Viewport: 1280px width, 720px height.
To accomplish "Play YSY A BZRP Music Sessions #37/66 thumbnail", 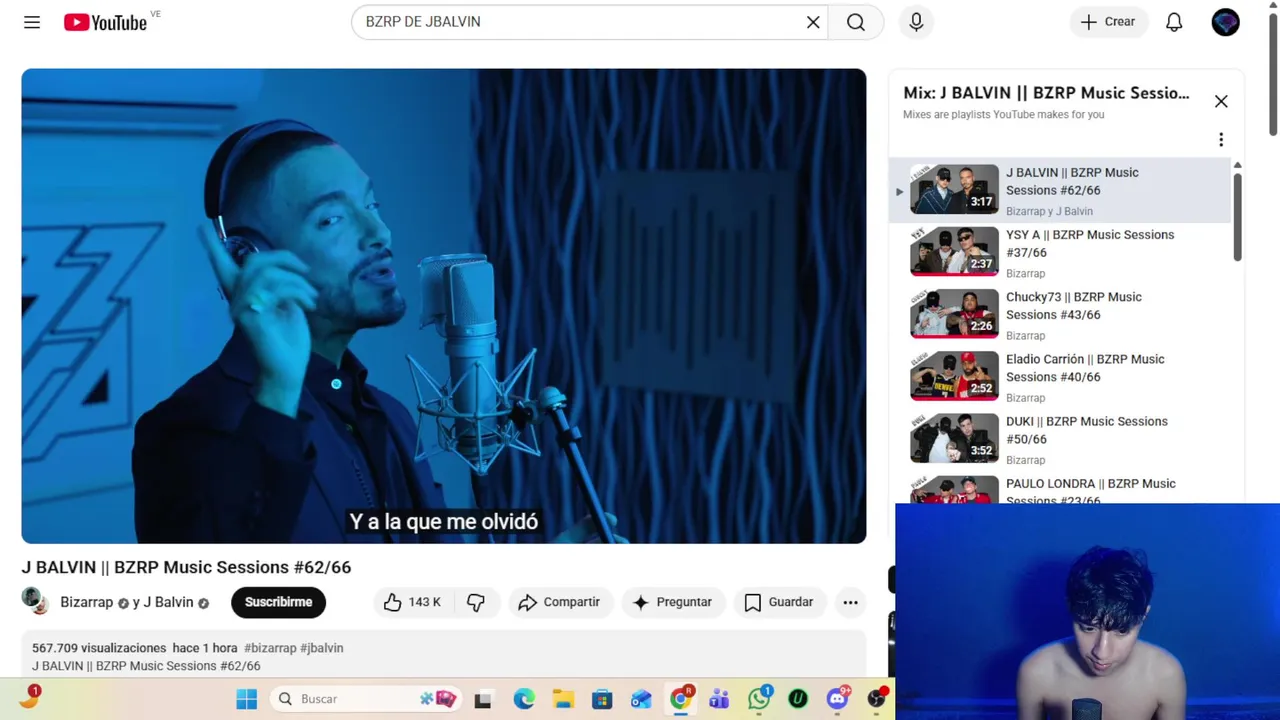I will 954,251.
